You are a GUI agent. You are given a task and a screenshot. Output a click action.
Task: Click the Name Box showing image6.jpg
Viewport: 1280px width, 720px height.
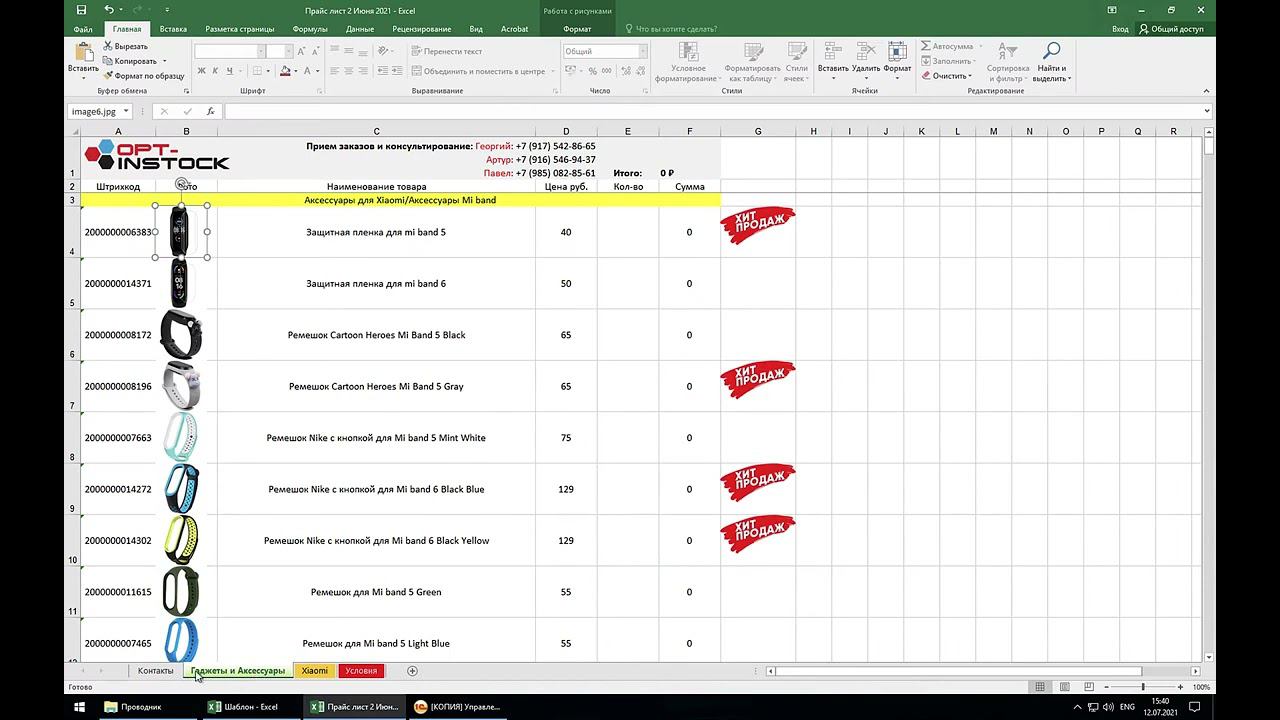coord(100,111)
